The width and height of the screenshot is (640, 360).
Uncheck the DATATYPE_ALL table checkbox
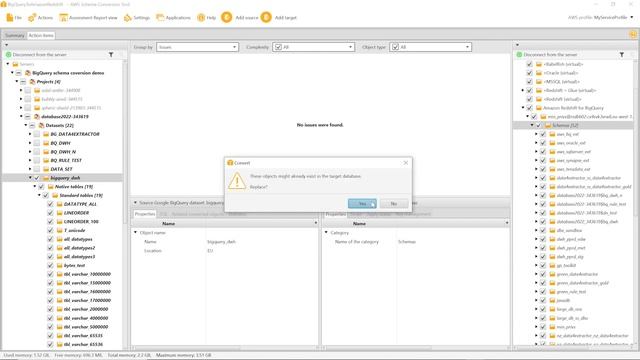click(50, 204)
